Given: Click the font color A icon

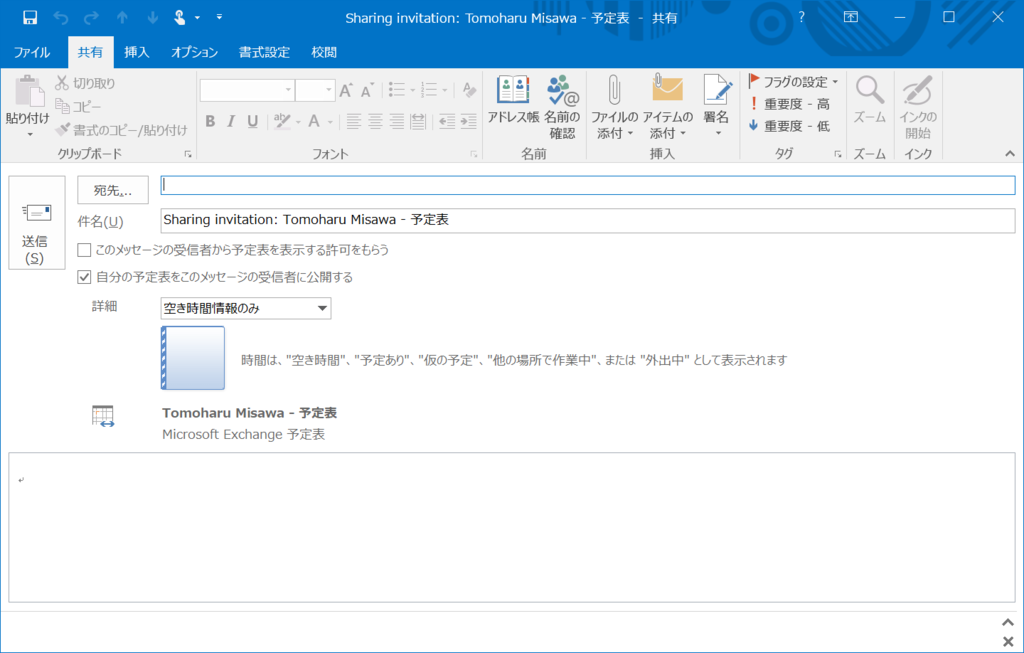Looking at the screenshot, I should point(314,121).
